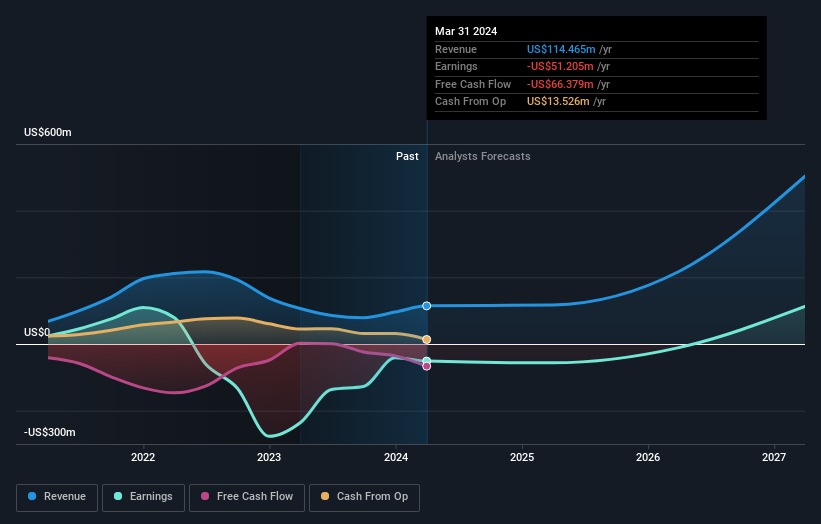This screenshot has height=524, width=821.
Task: Click the 2023 x-axis label
Action: click(x=269, y=457)
